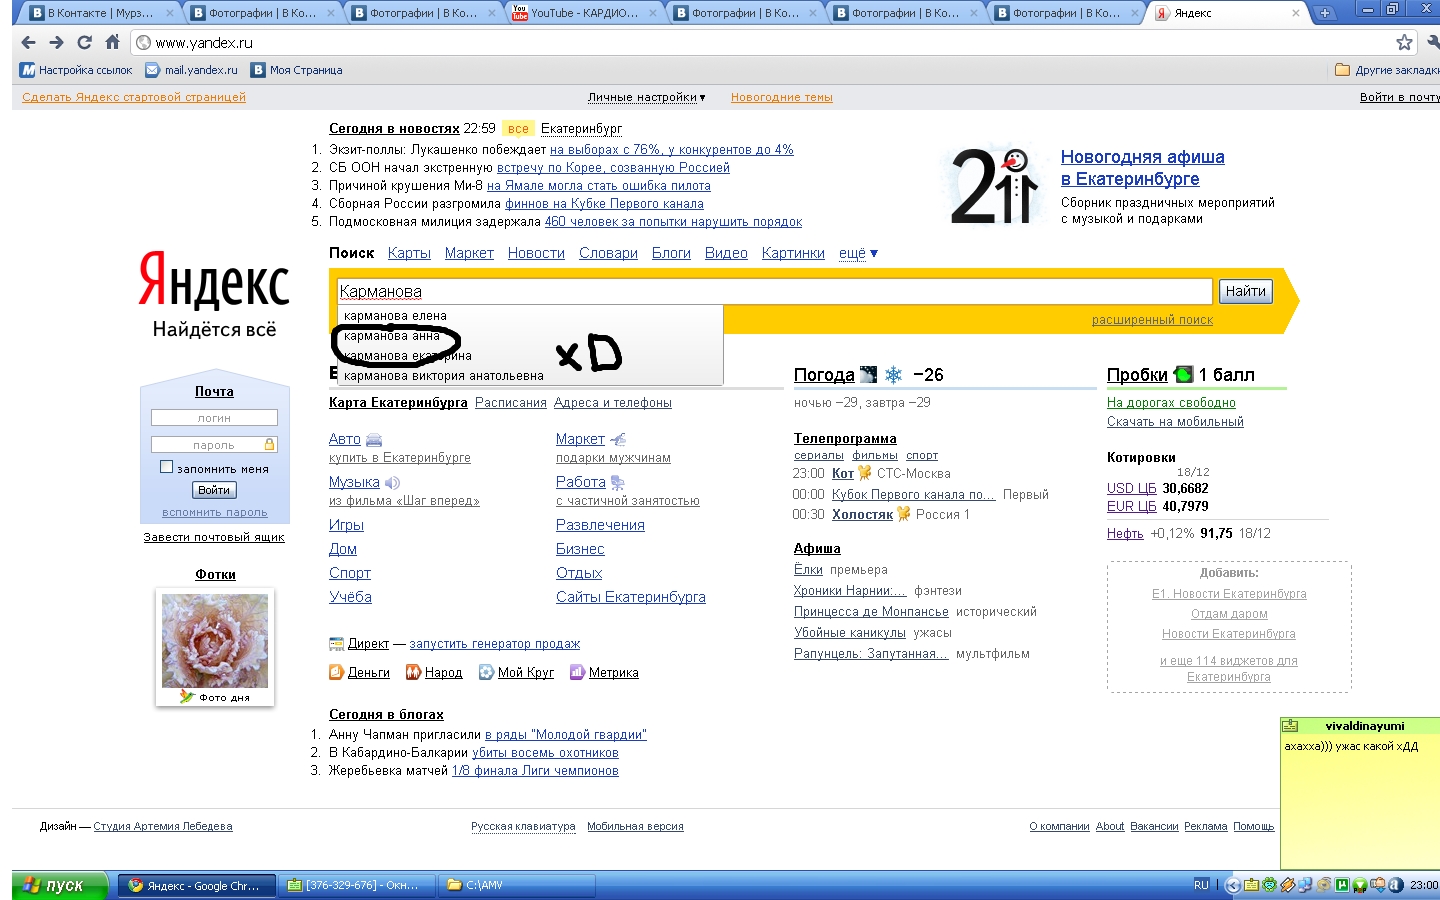Click the Яндекс logo

coord(214,279)
